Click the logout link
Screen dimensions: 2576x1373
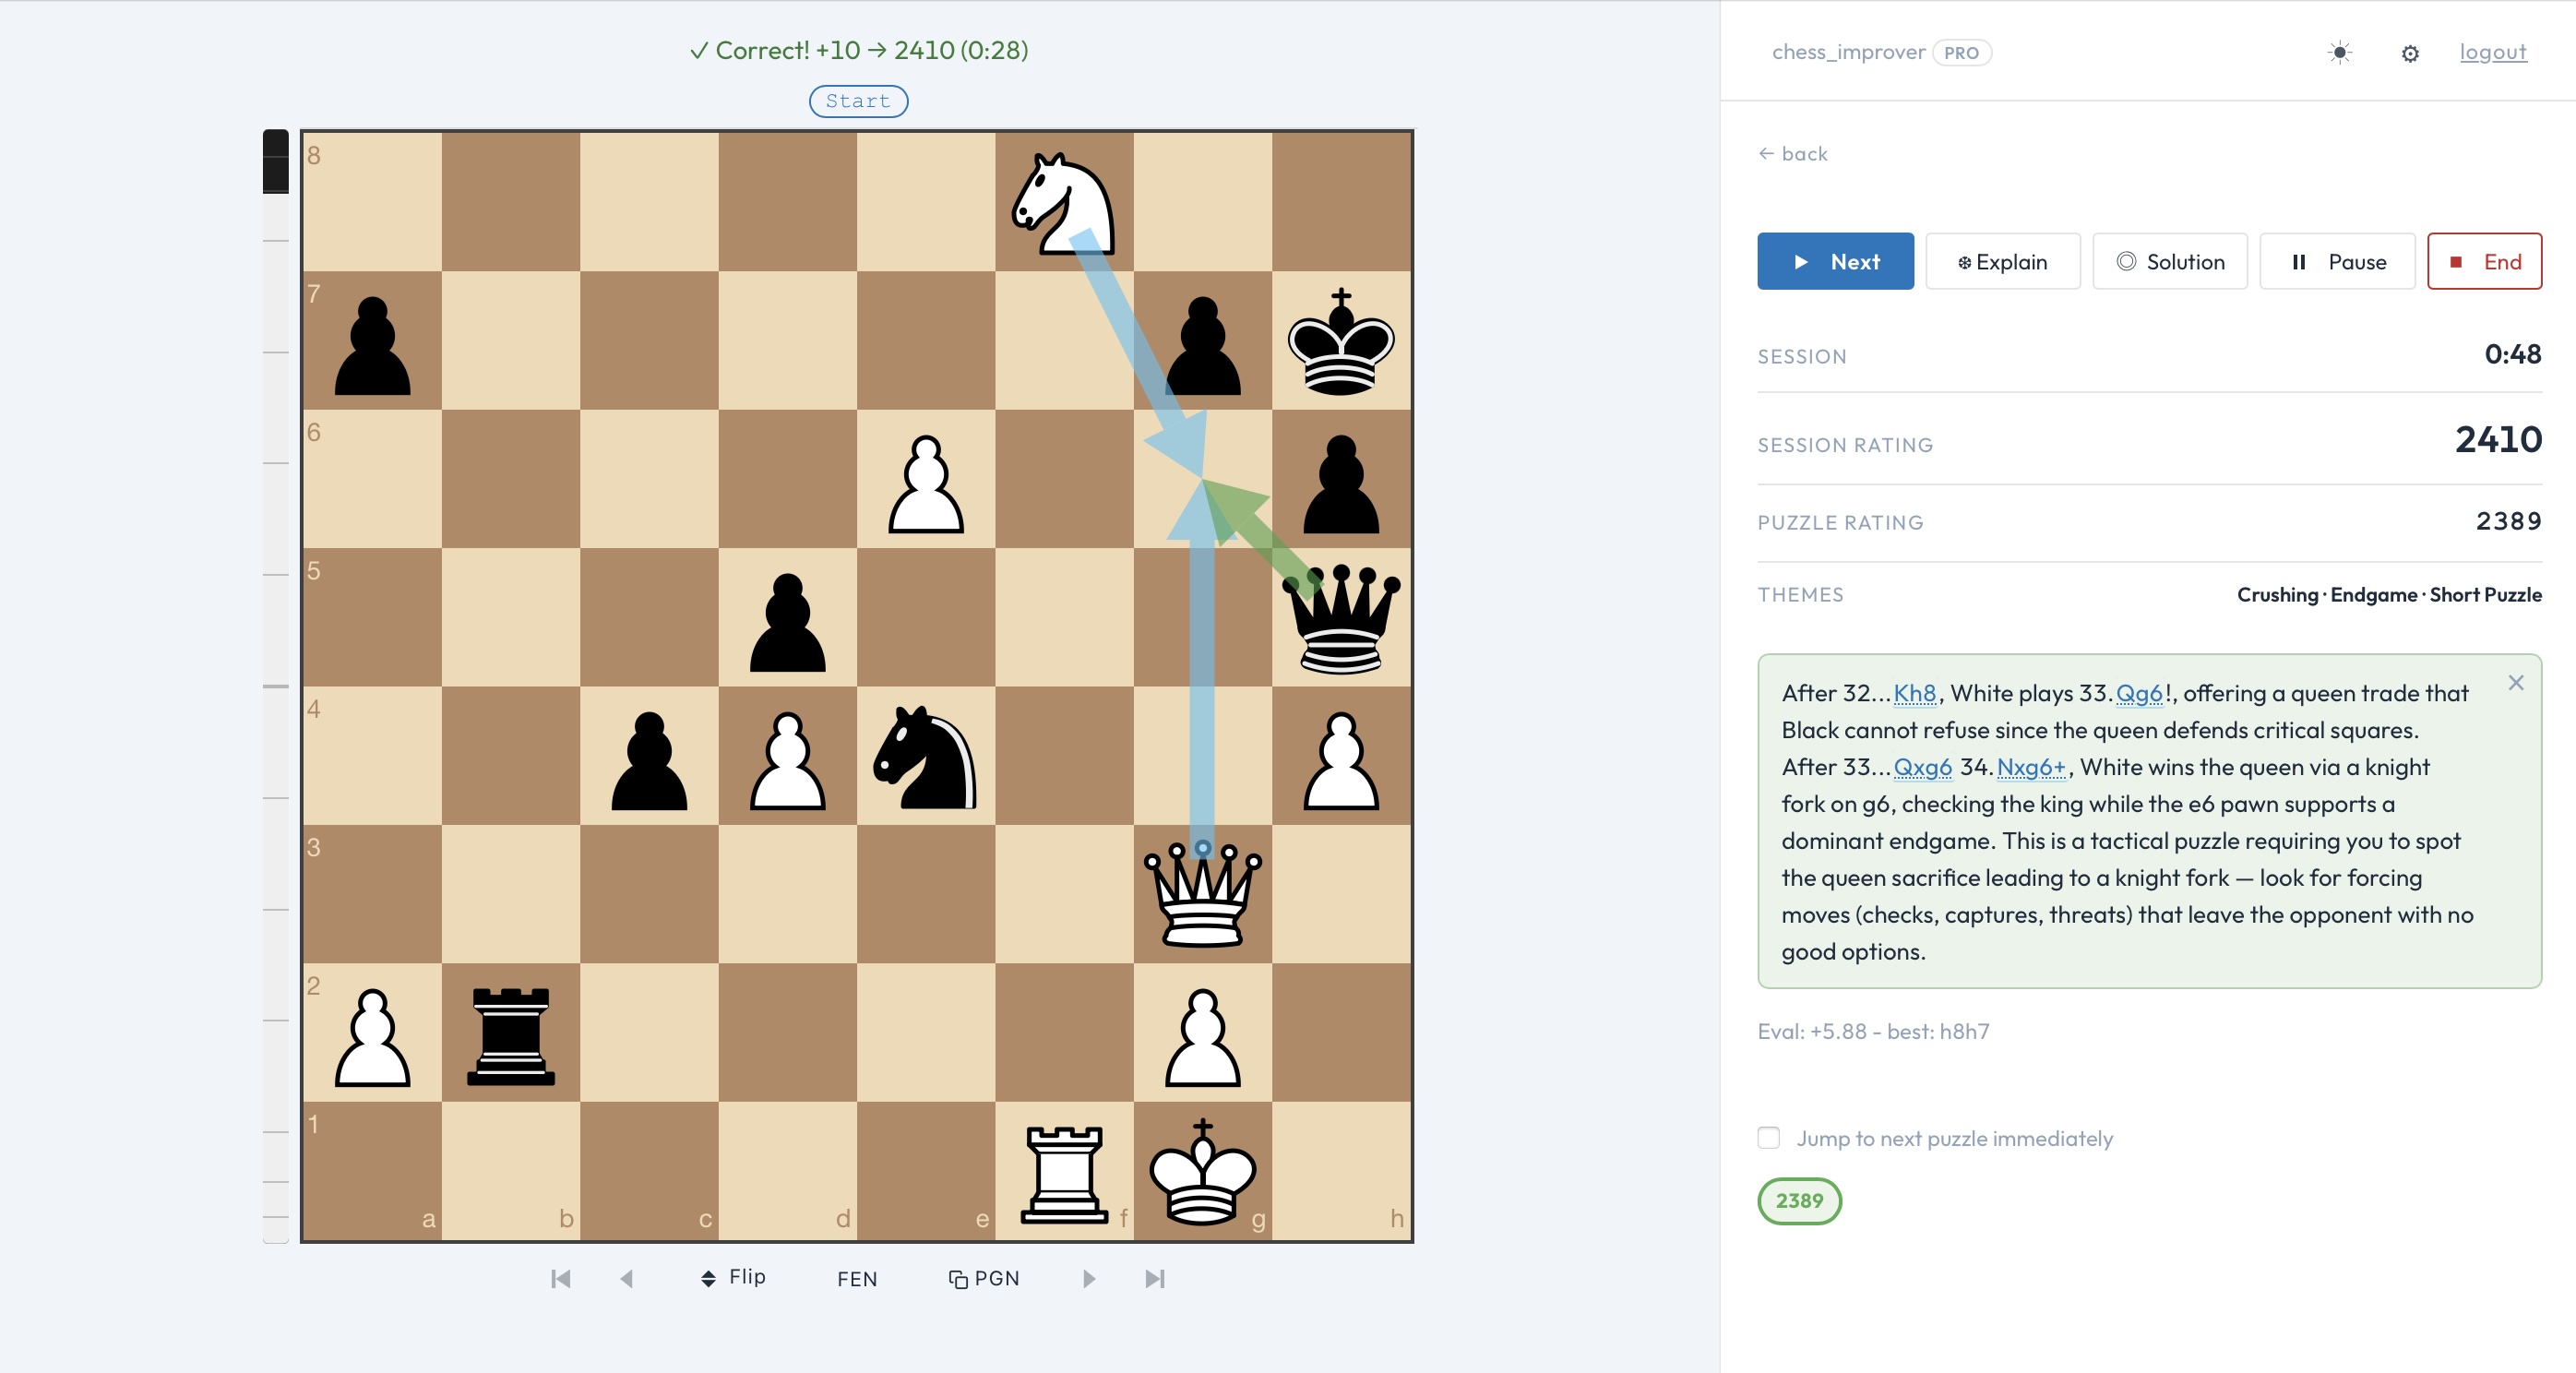point(2493,52)
